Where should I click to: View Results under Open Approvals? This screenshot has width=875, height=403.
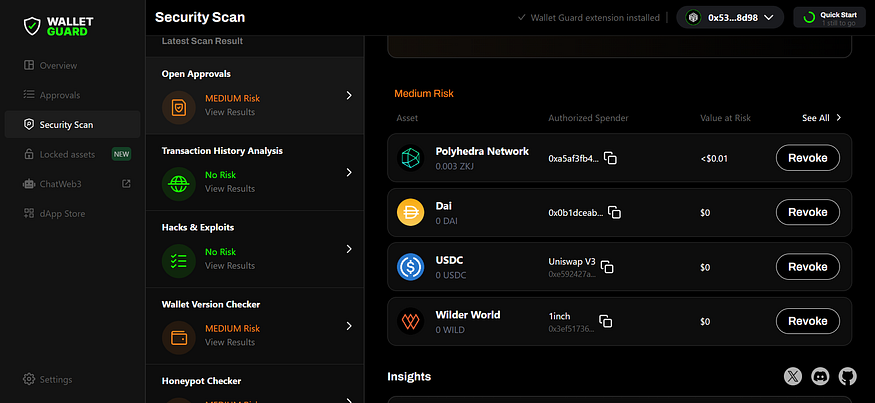[230, 112]
